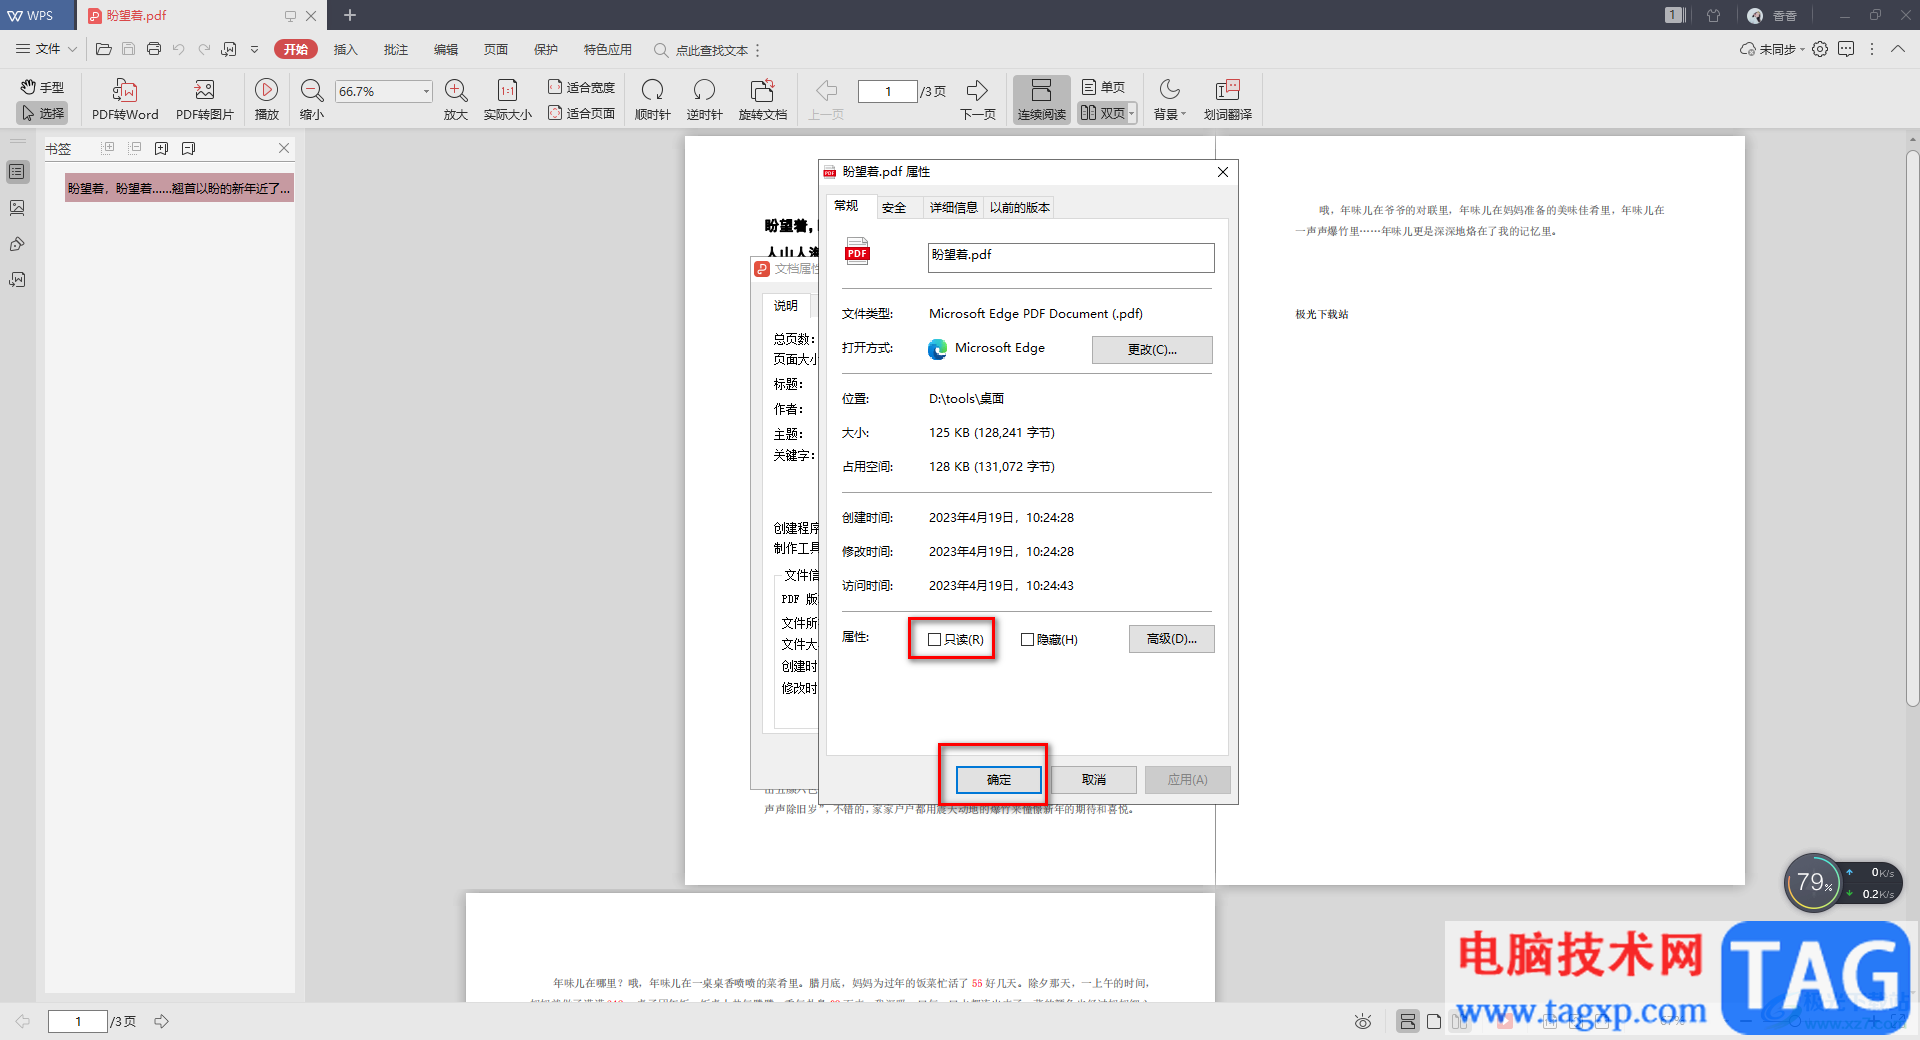Set view to 实际大小 actual size

pyautogui.click(x=508, y=100)
